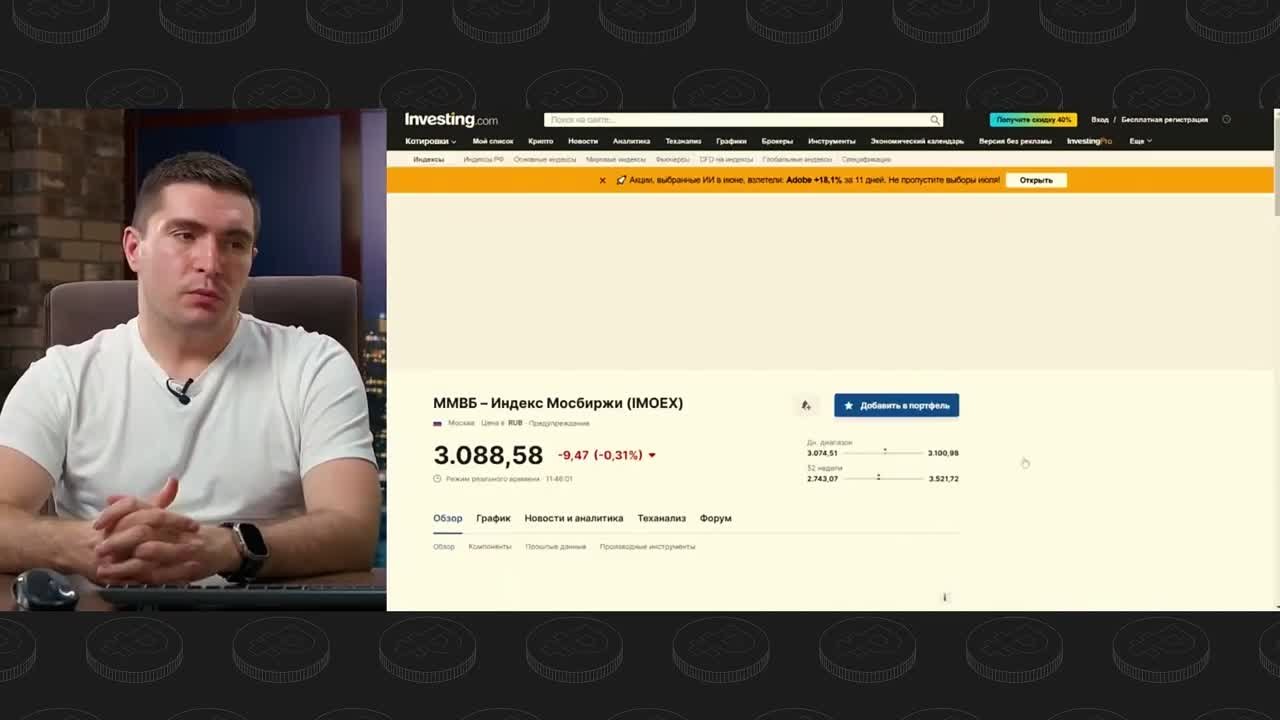Click the info icon at the page bottom
Image resolution: width=1280 pixels, height=720 pixels.
pyautogui.click(x=944, y=597)
